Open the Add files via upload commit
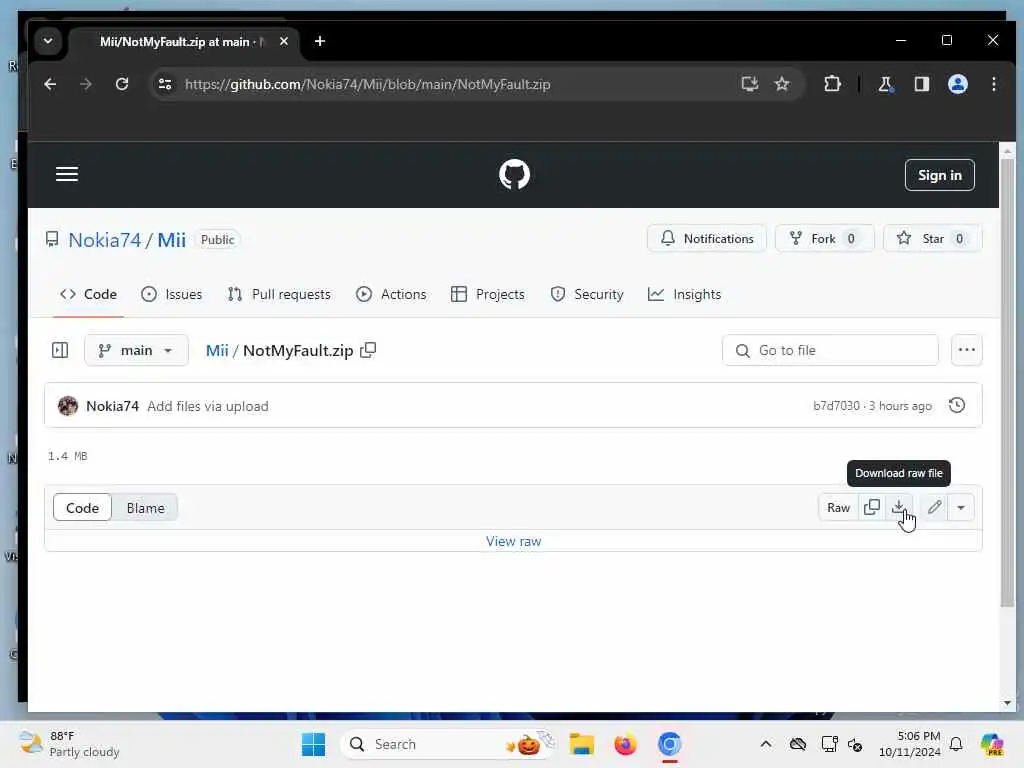The width and height of the screenshot is (1024, 768). coord(208,406)
